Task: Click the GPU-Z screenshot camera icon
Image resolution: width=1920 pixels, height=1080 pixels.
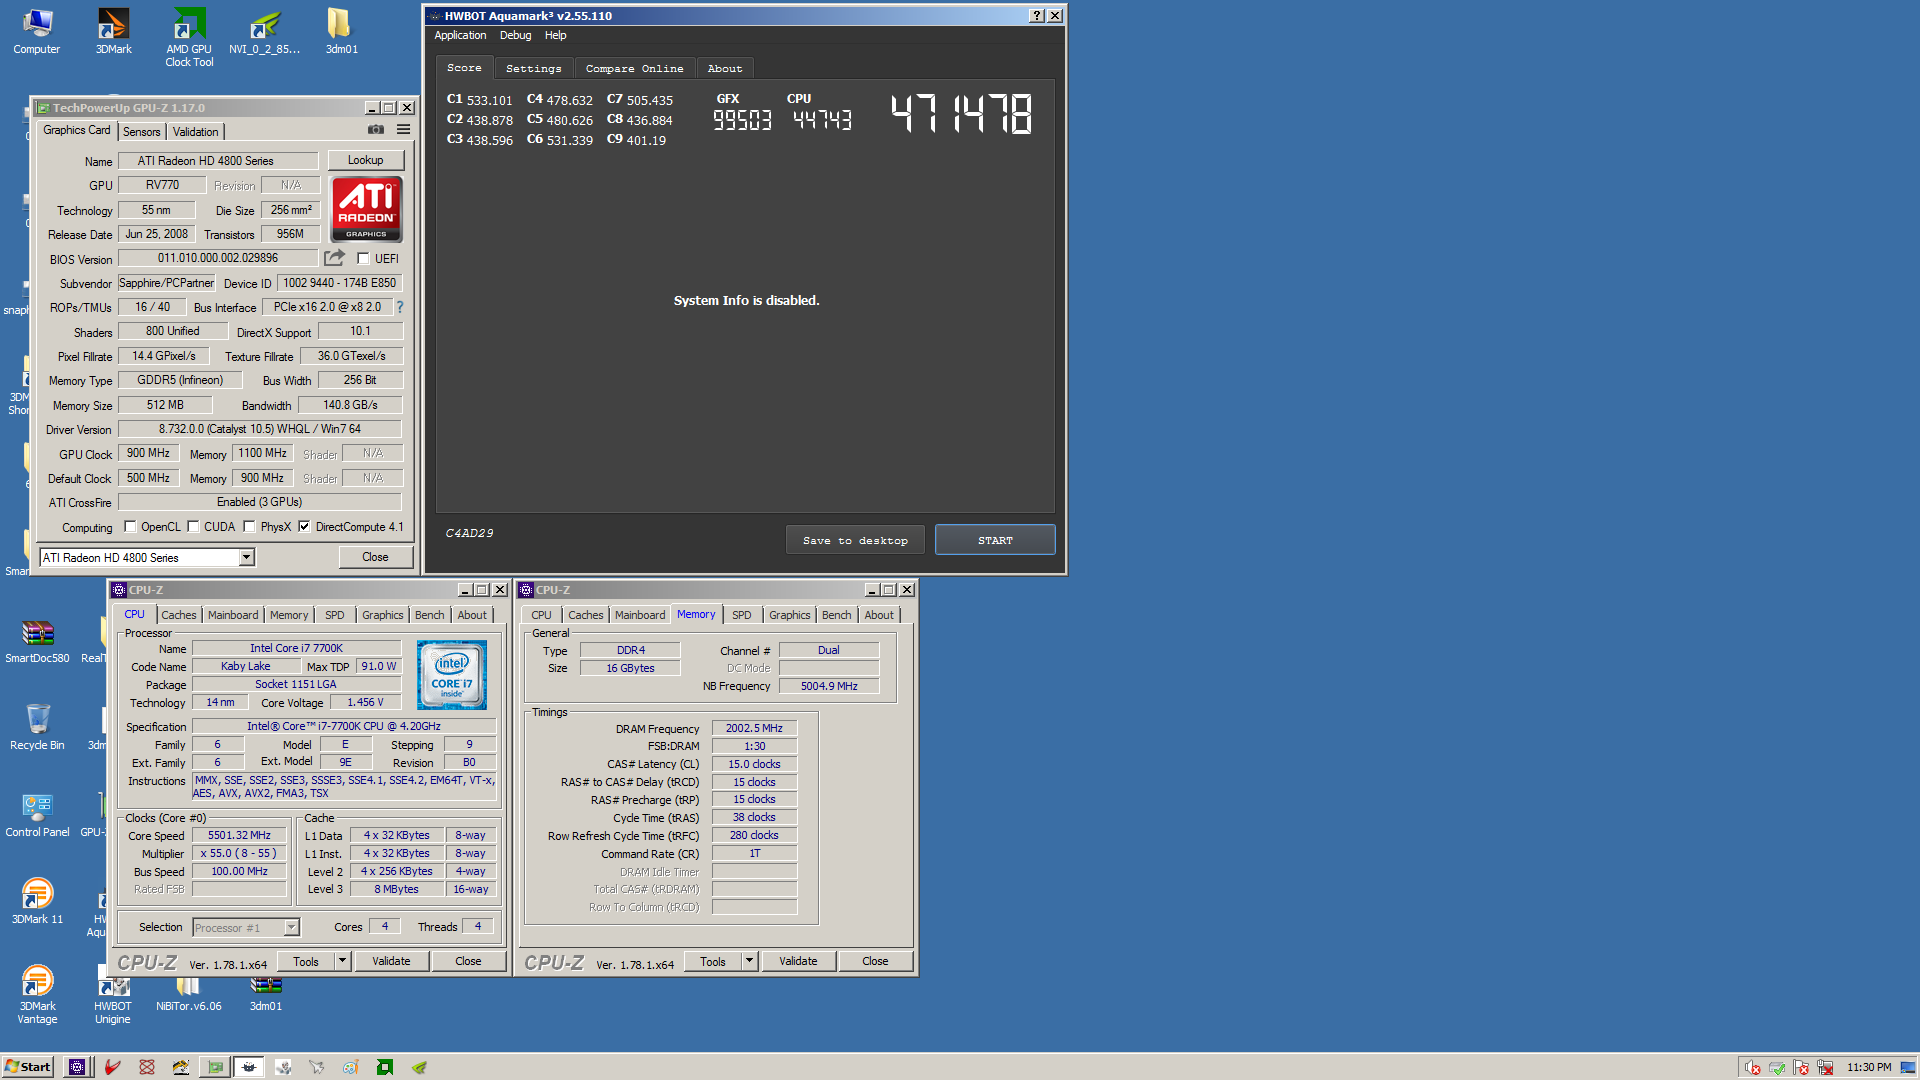Action: coord(376,130)
